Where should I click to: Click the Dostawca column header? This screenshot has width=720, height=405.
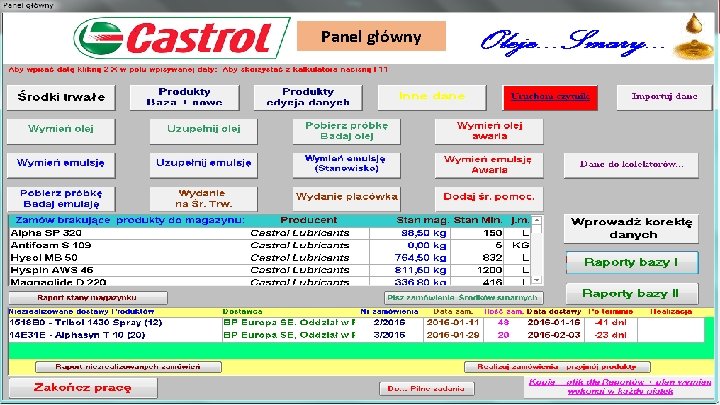coord(242,312)
